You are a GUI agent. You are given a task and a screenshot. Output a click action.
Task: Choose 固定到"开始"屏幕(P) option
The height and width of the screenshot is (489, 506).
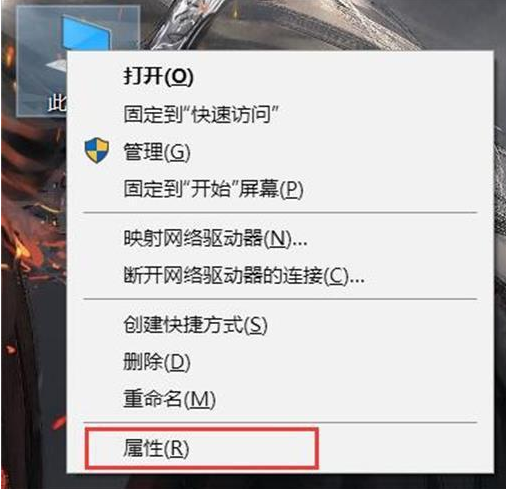tap(213, 189)
